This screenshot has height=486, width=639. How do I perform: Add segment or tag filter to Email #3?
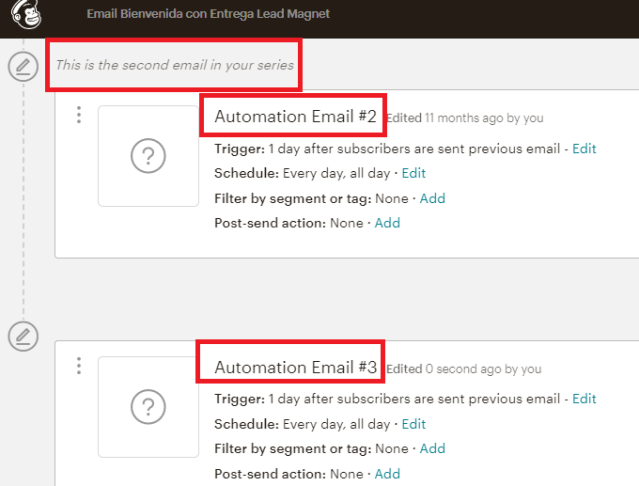click(432, 448)
